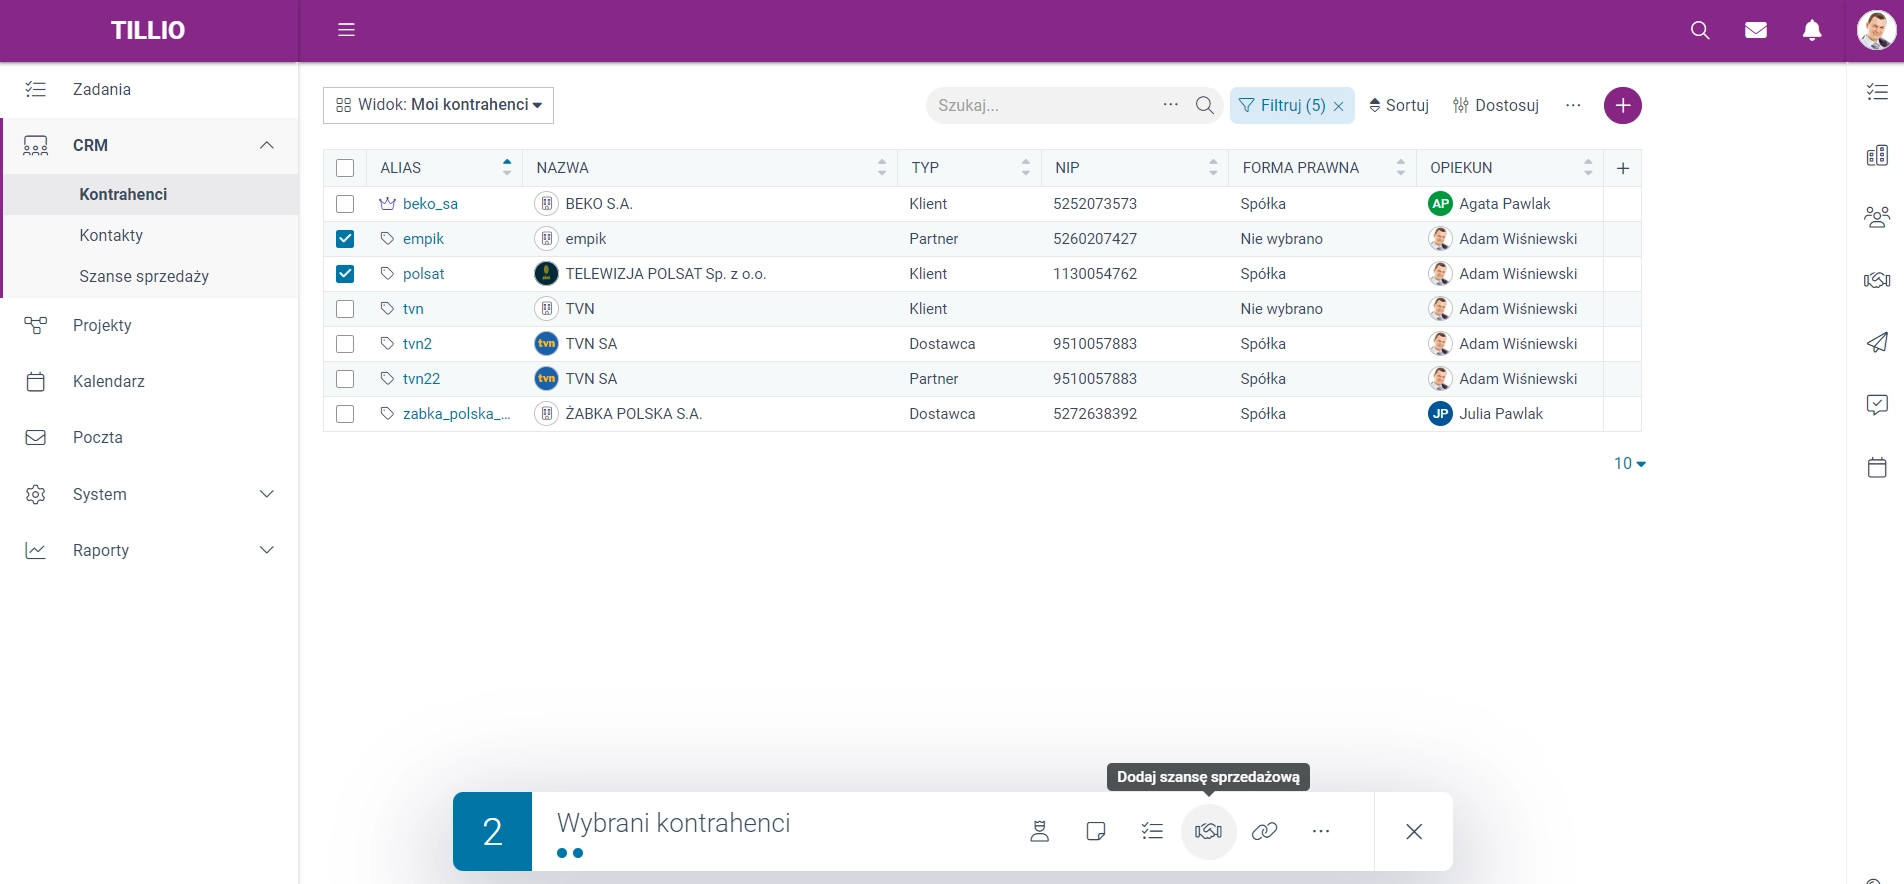The height and width of the screenshot is (884, 1904).
Task: Assign supervisor icon in selection bar
Action: point(1040,831)
